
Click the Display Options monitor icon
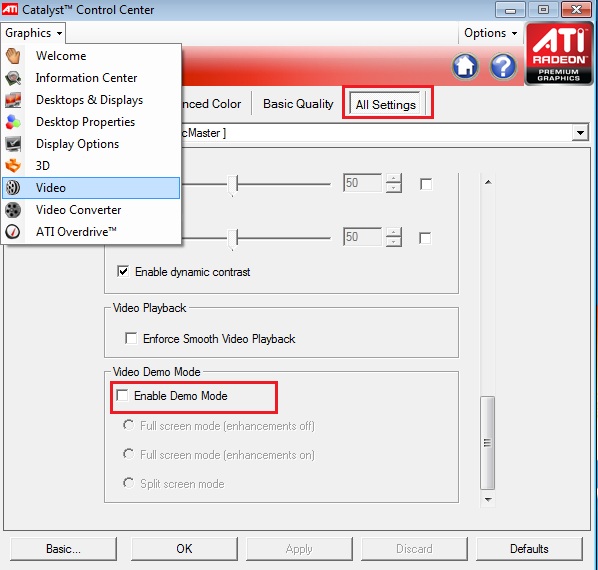[13, 144]
